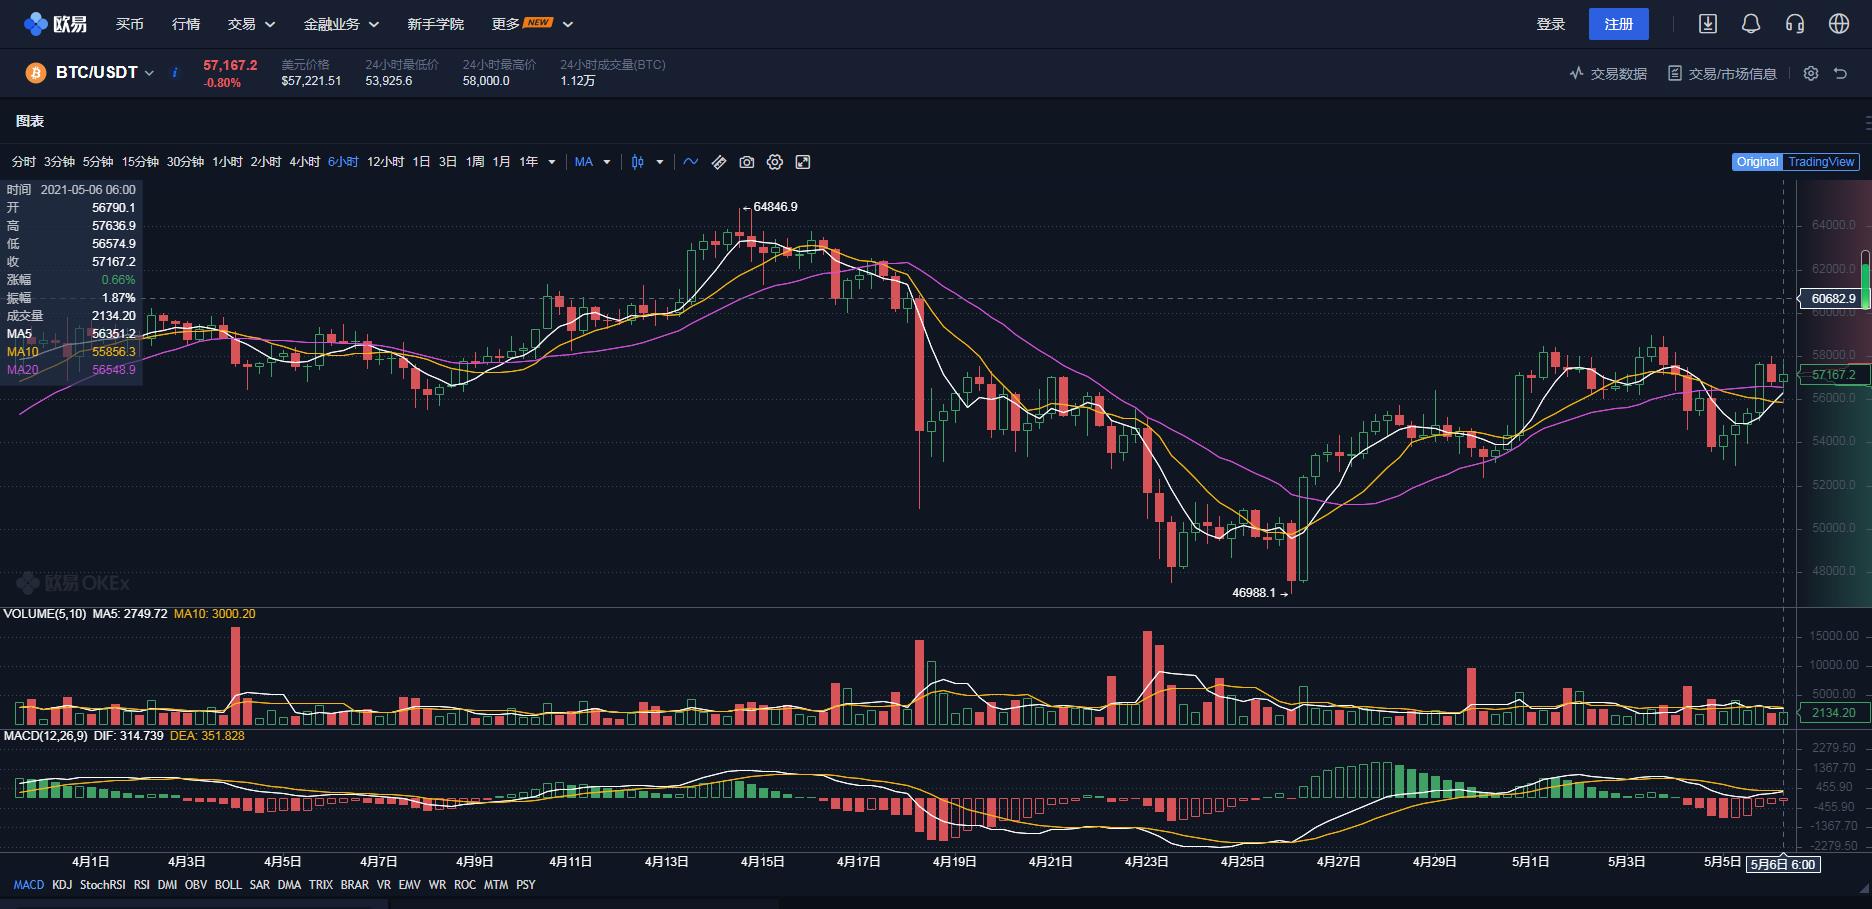Click the 5月6日 6:00 time marker
1872x909 pixels.
[1783, 864]
